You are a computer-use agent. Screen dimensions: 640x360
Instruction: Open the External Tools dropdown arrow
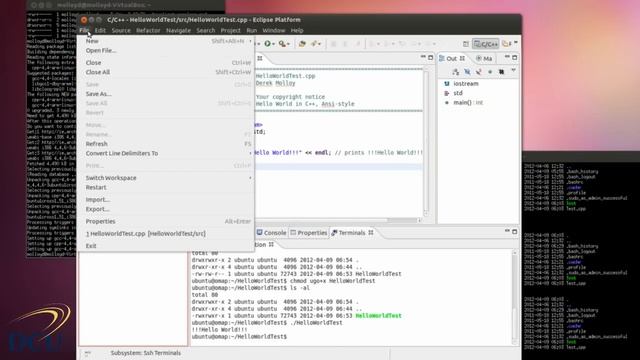(x=288, y=44)
